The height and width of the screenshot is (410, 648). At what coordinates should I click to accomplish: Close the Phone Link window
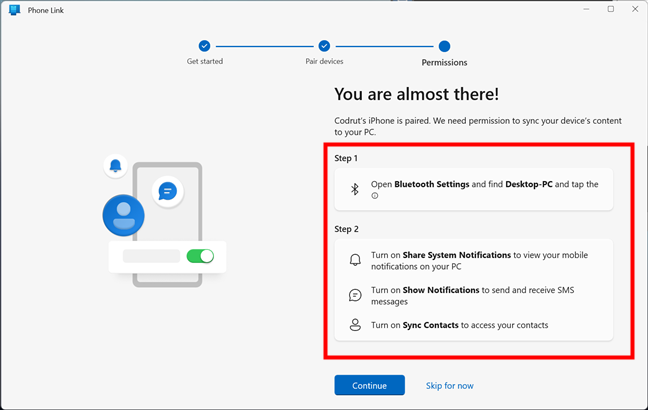(x=635, y=9)
